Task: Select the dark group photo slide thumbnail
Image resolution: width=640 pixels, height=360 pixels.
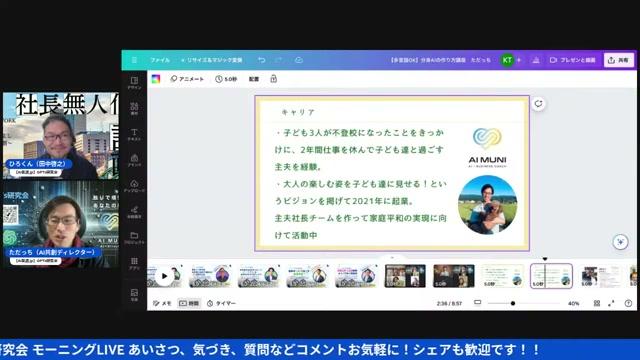Action: tap(454, 276)
